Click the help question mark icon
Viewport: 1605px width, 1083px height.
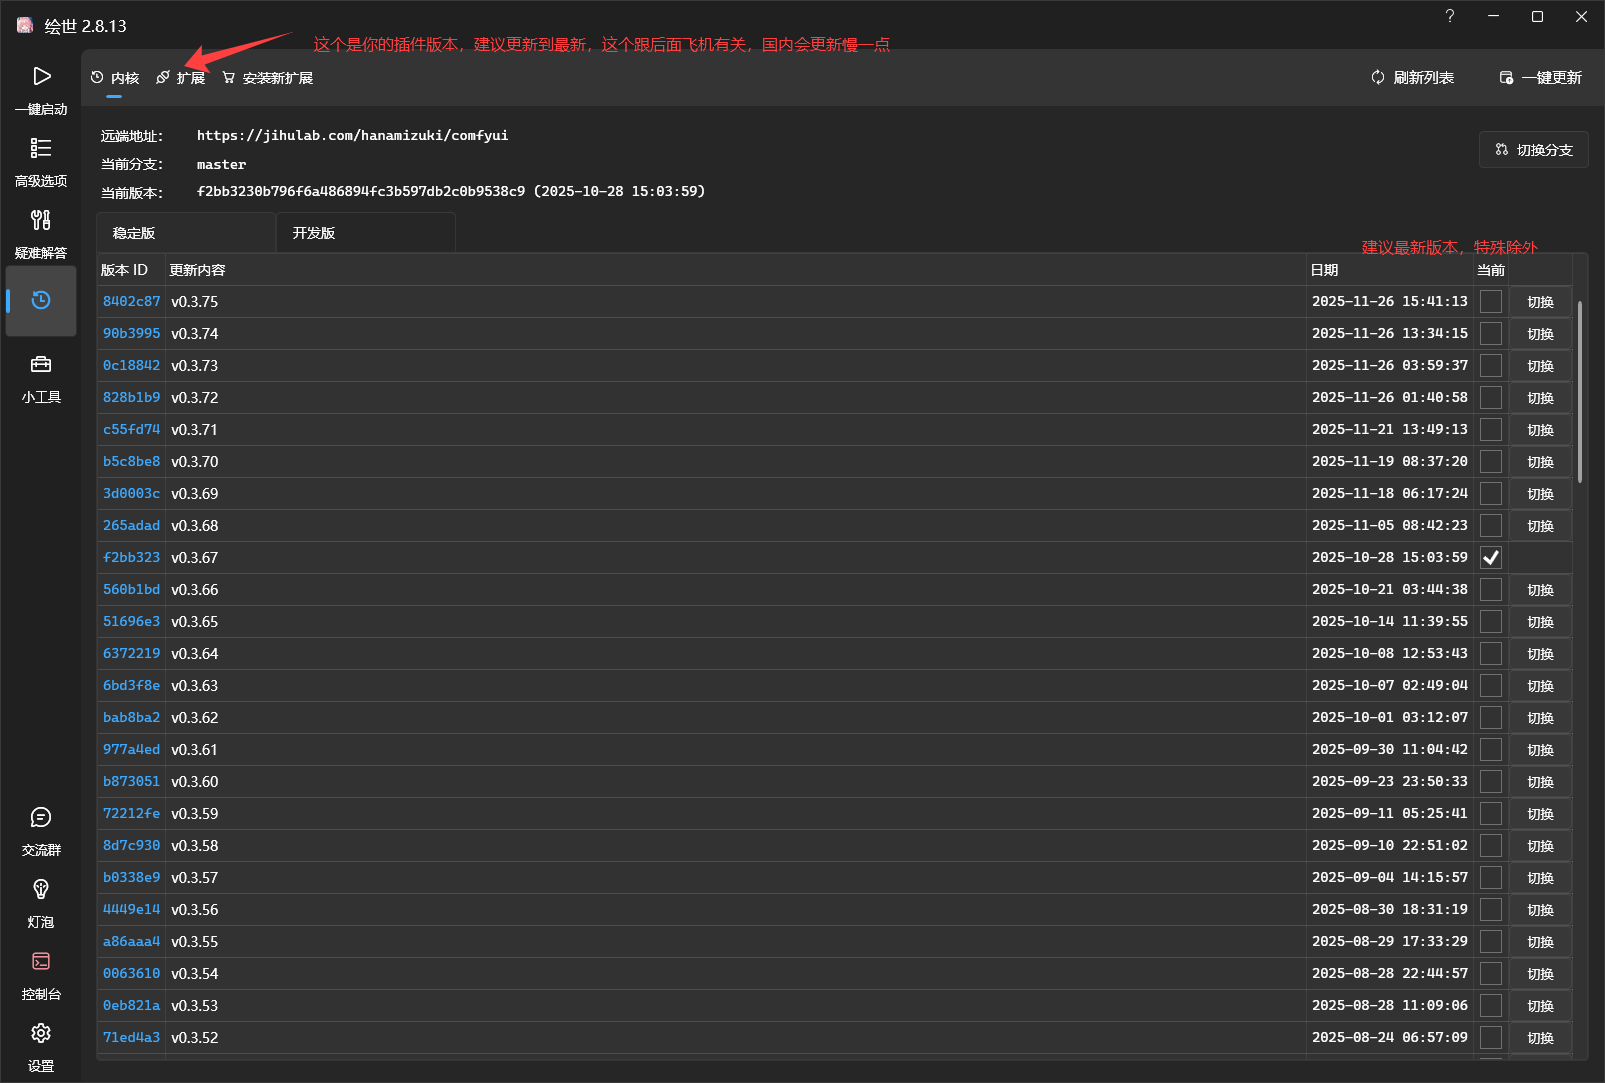click(1449, 16)
